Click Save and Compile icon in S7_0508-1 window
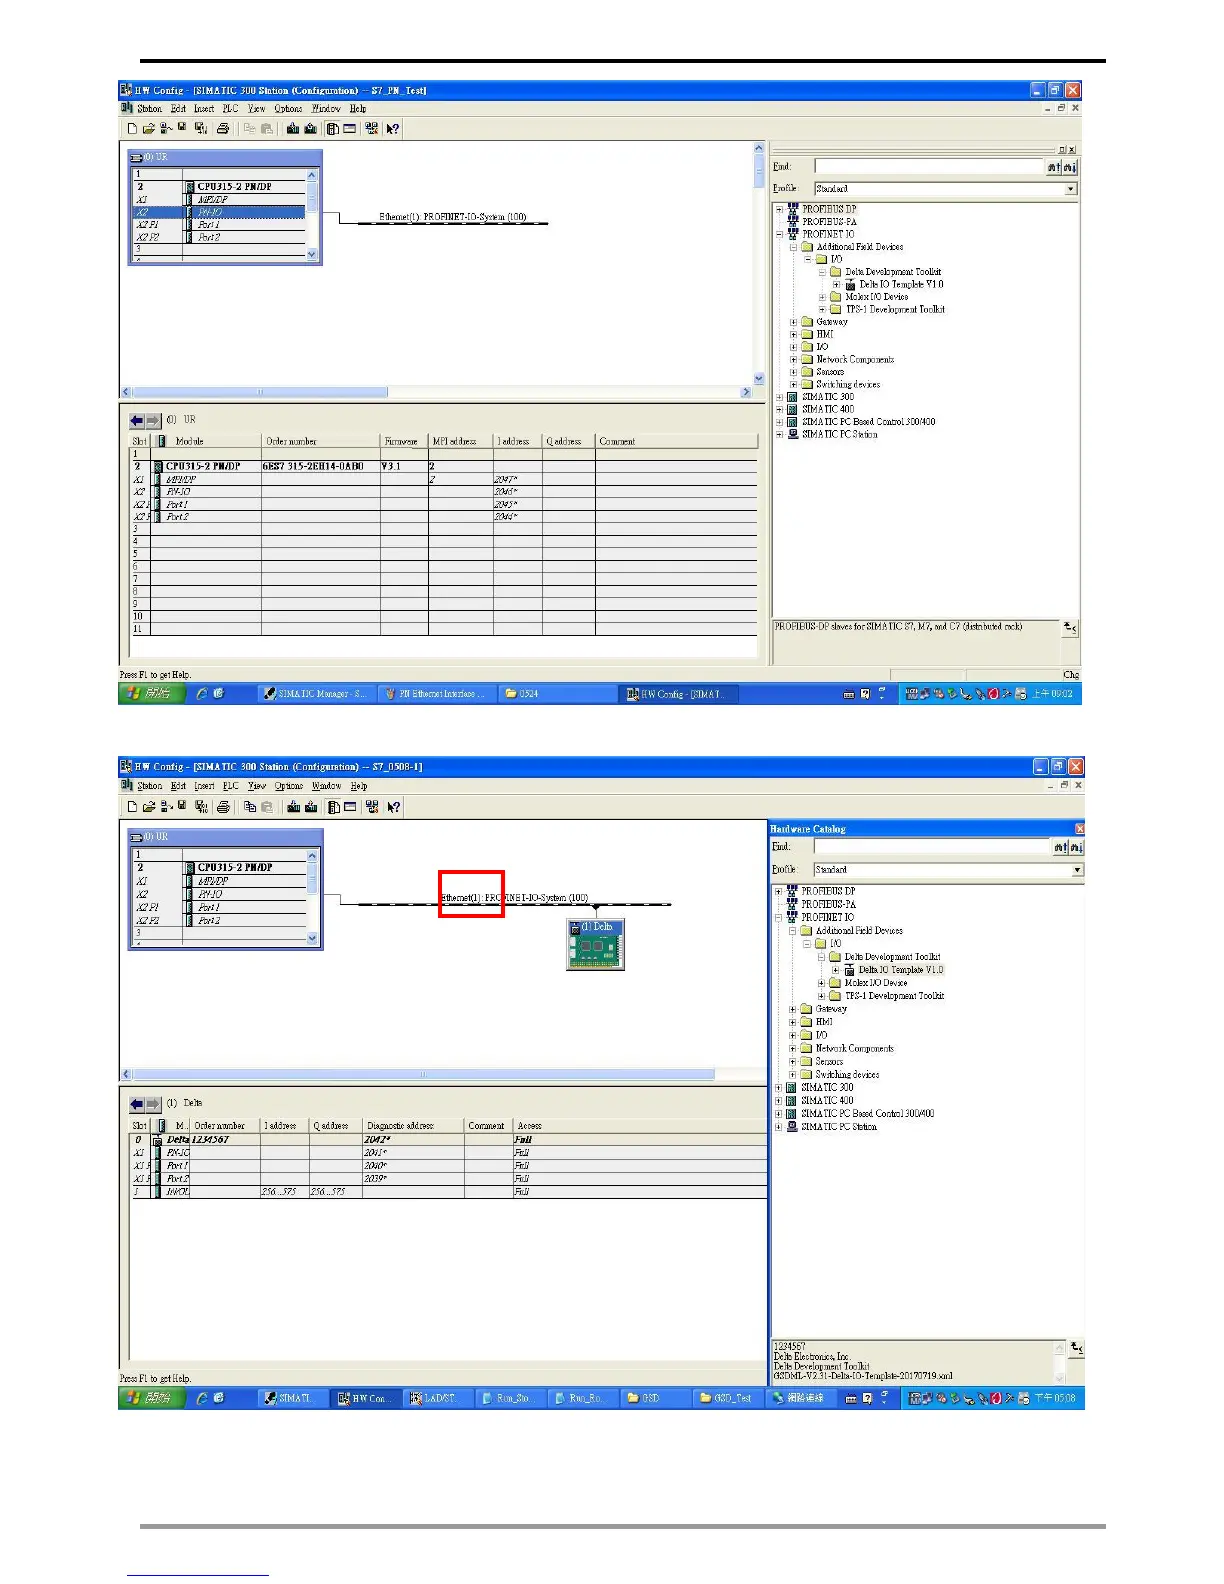 [202, 807]
